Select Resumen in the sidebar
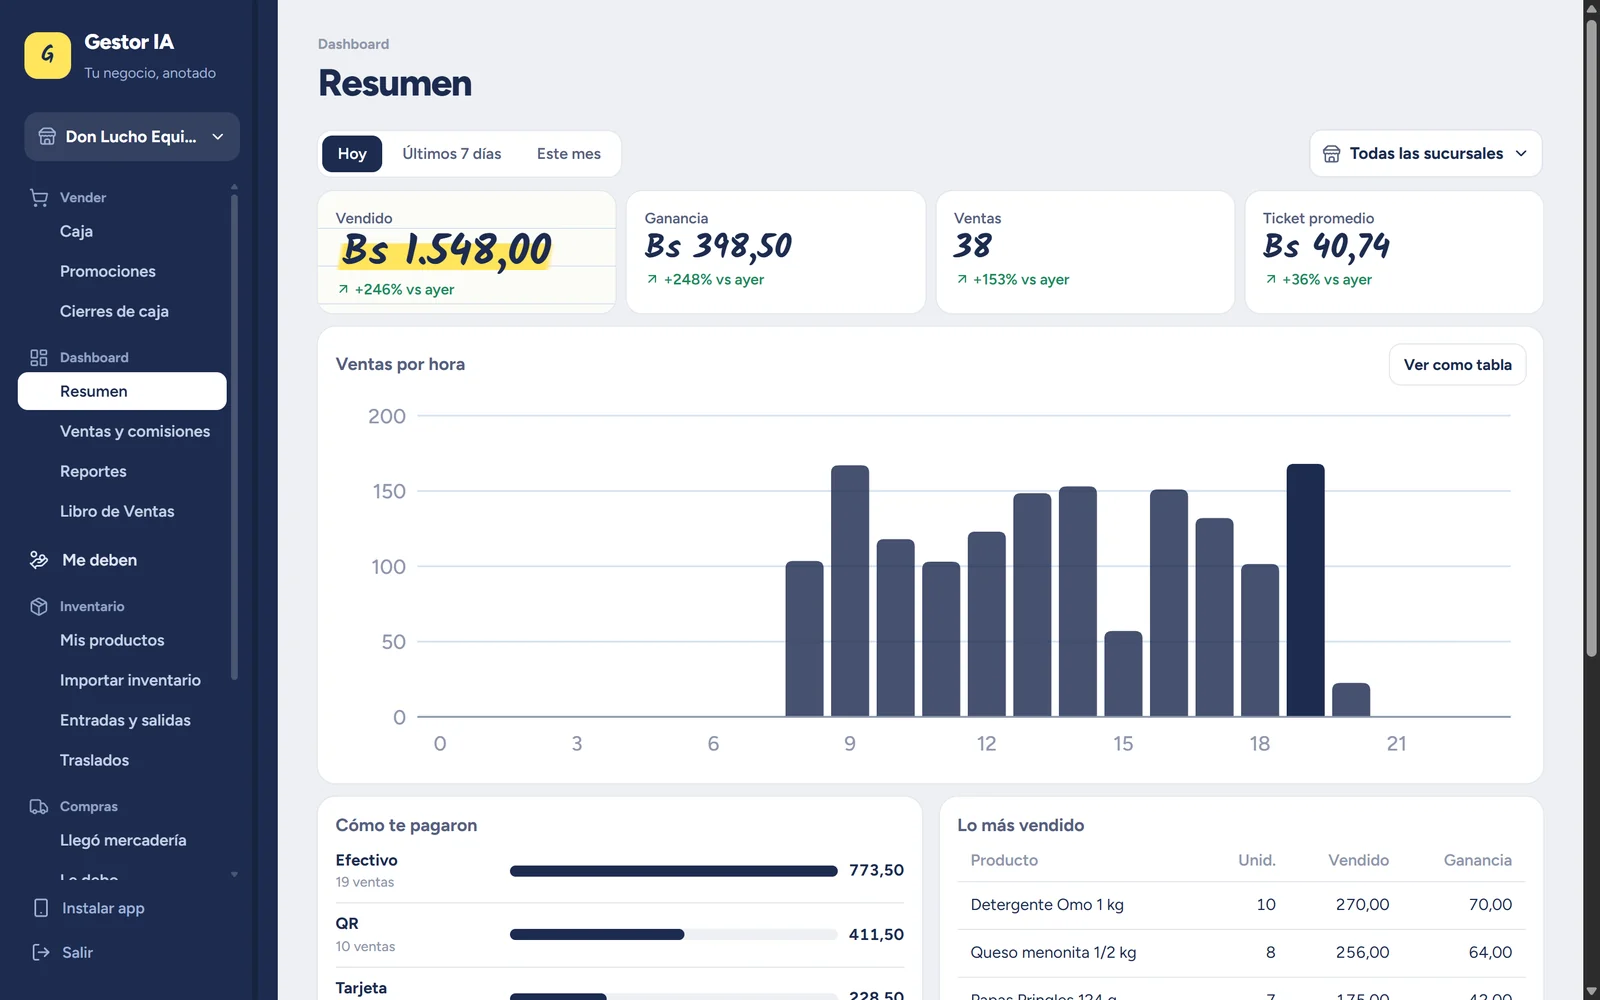1600x1000 pixels. click(x=122, y=391)
